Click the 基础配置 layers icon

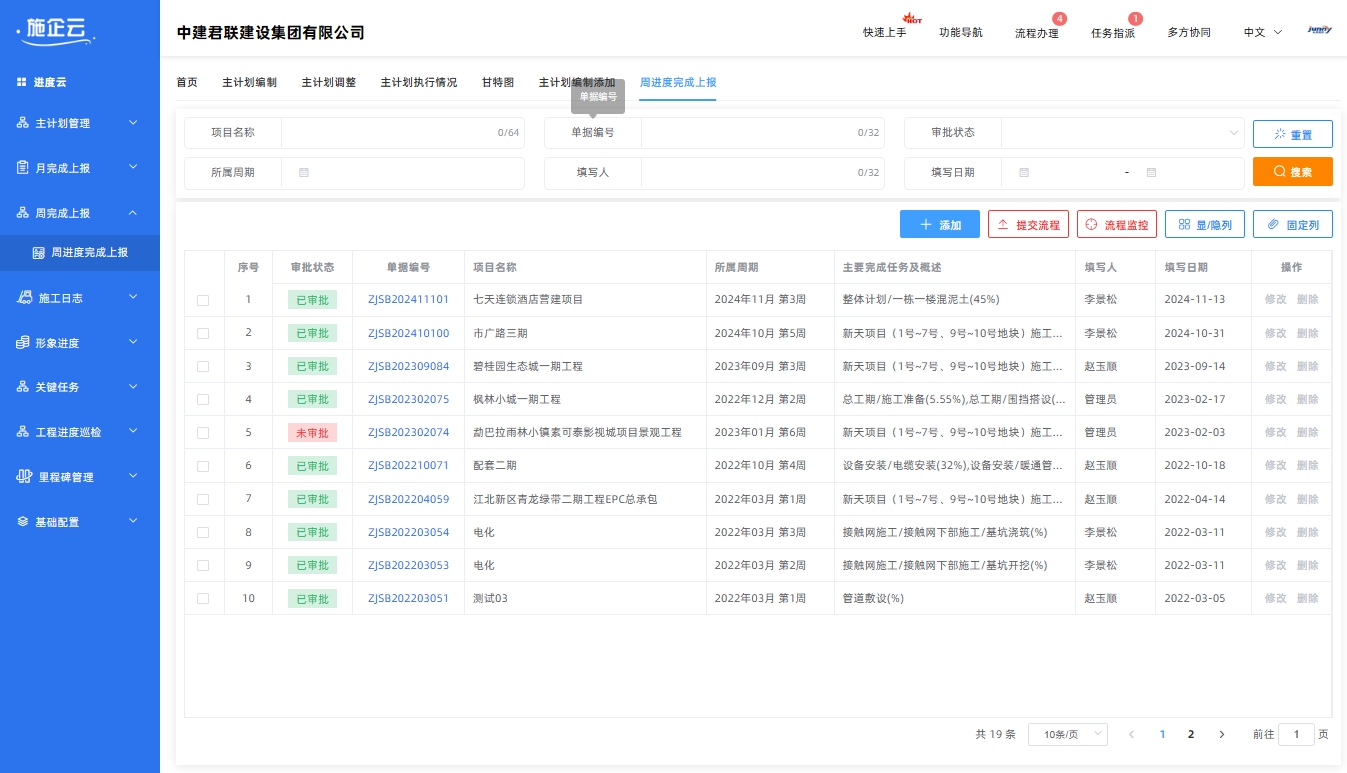[x=23, y=522]
